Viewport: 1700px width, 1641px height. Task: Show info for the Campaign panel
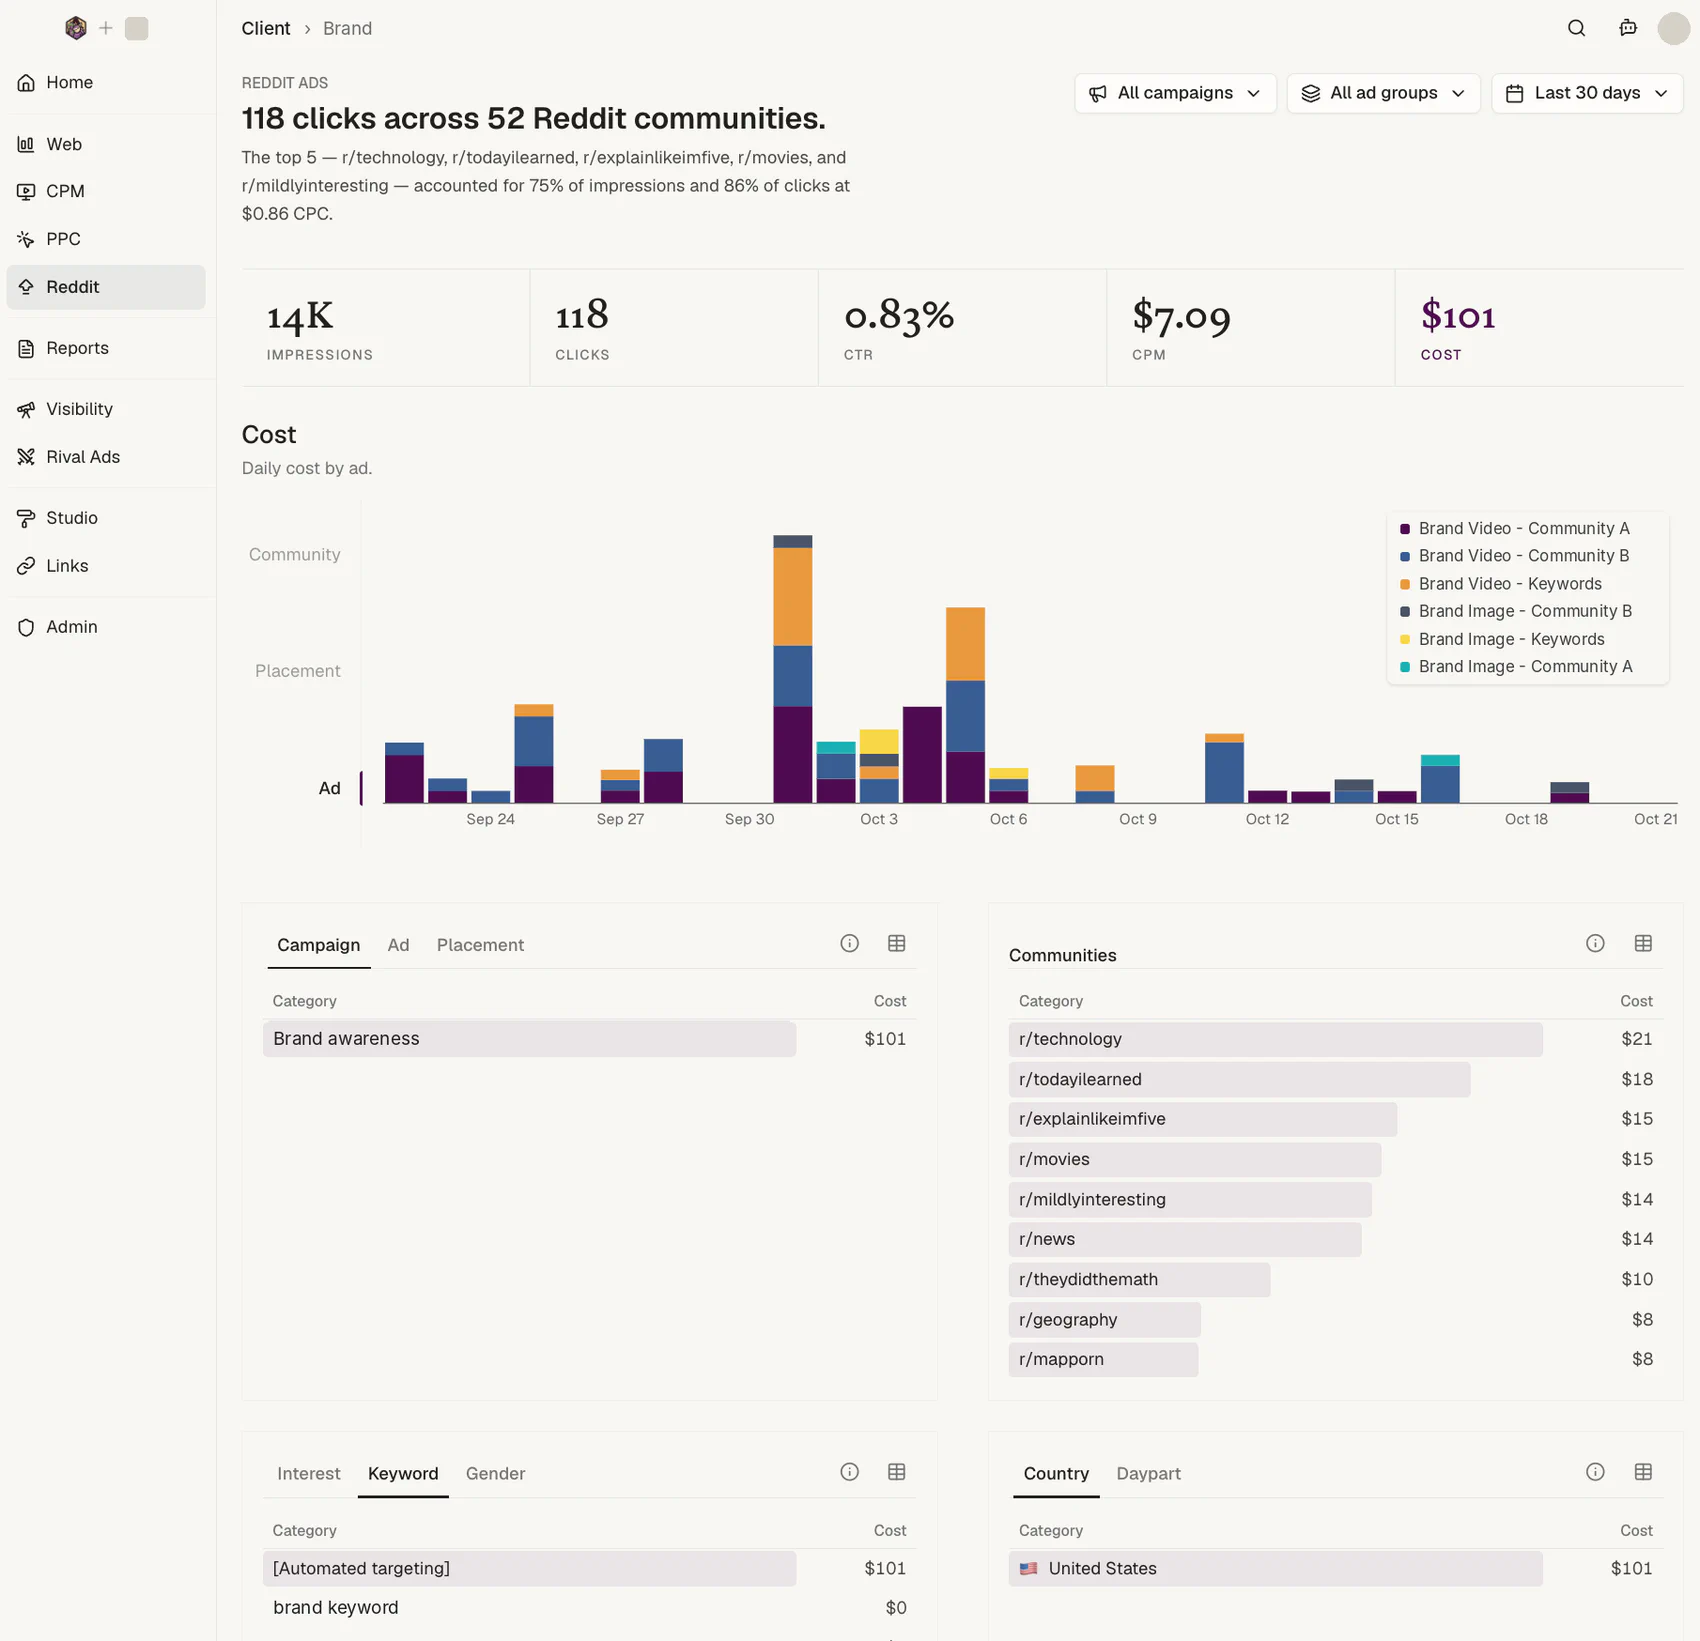849,943
